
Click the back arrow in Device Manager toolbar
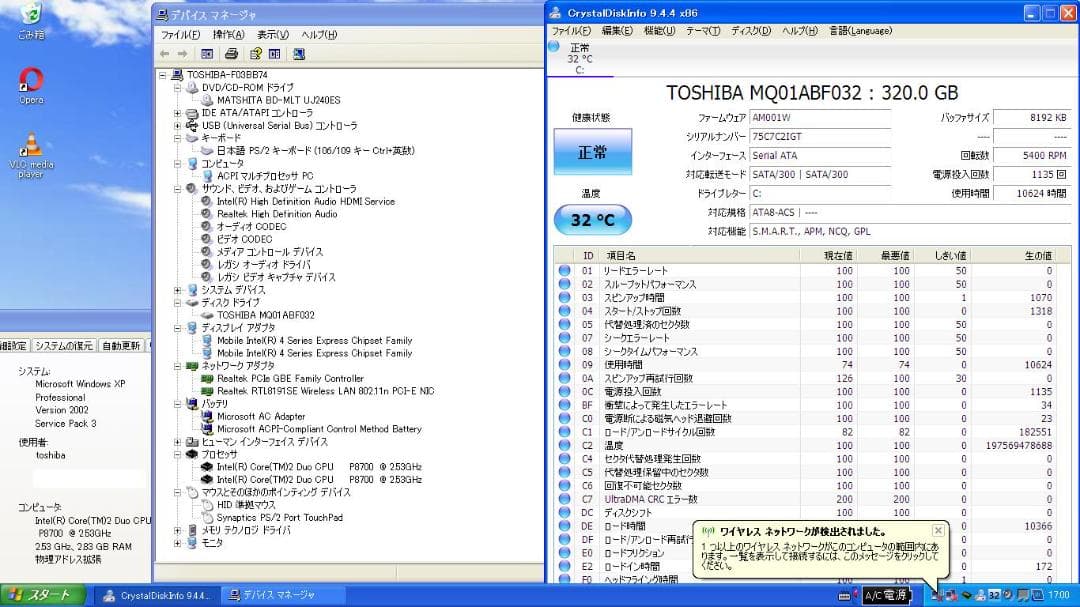(x=164, y=53)
